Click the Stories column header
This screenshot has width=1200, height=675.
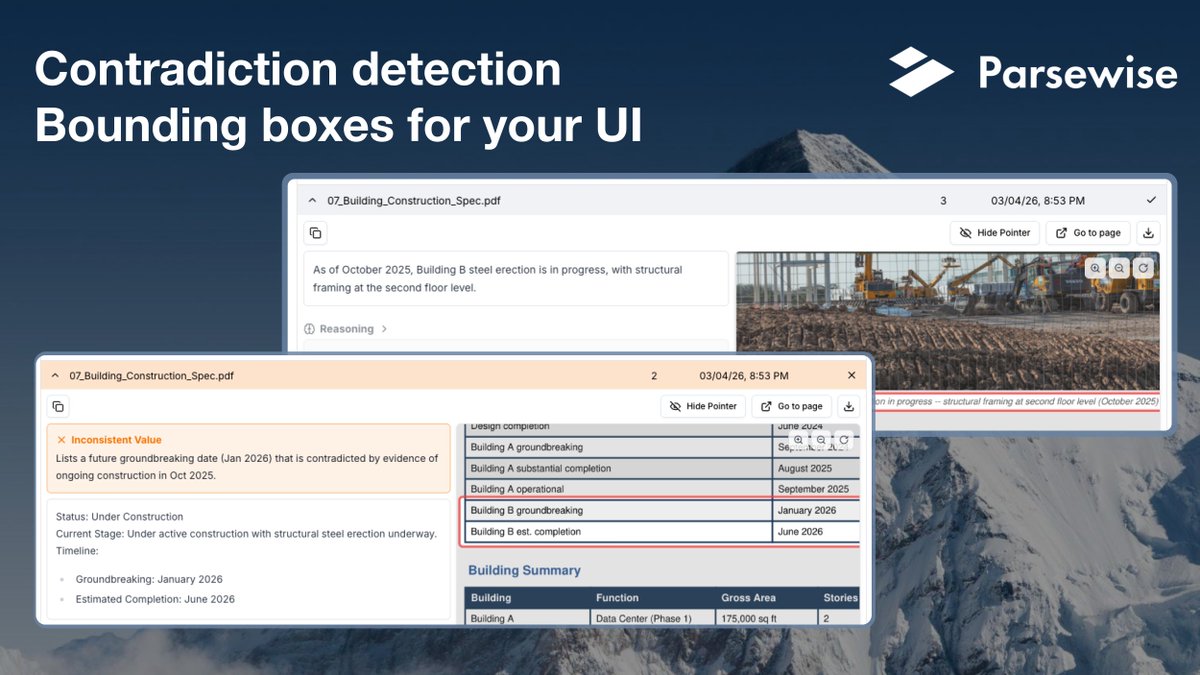[840, 598]
